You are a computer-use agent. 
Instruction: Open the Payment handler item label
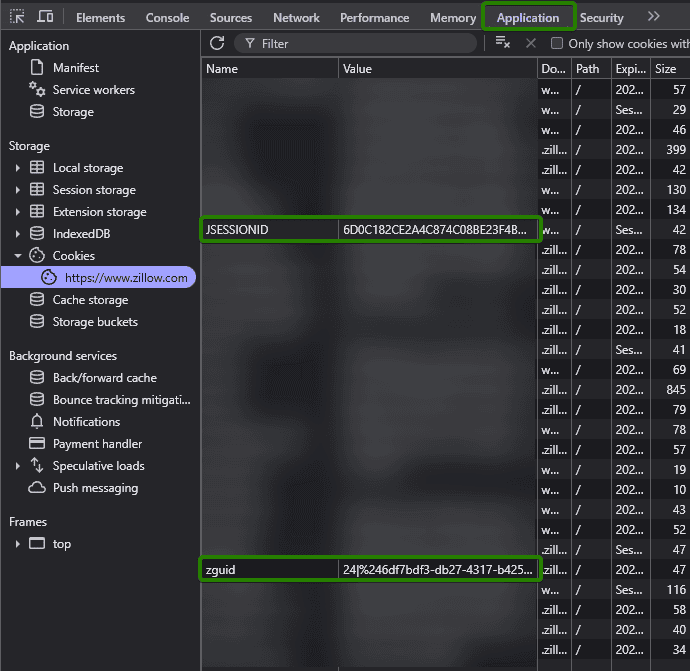tap(97, 444)
